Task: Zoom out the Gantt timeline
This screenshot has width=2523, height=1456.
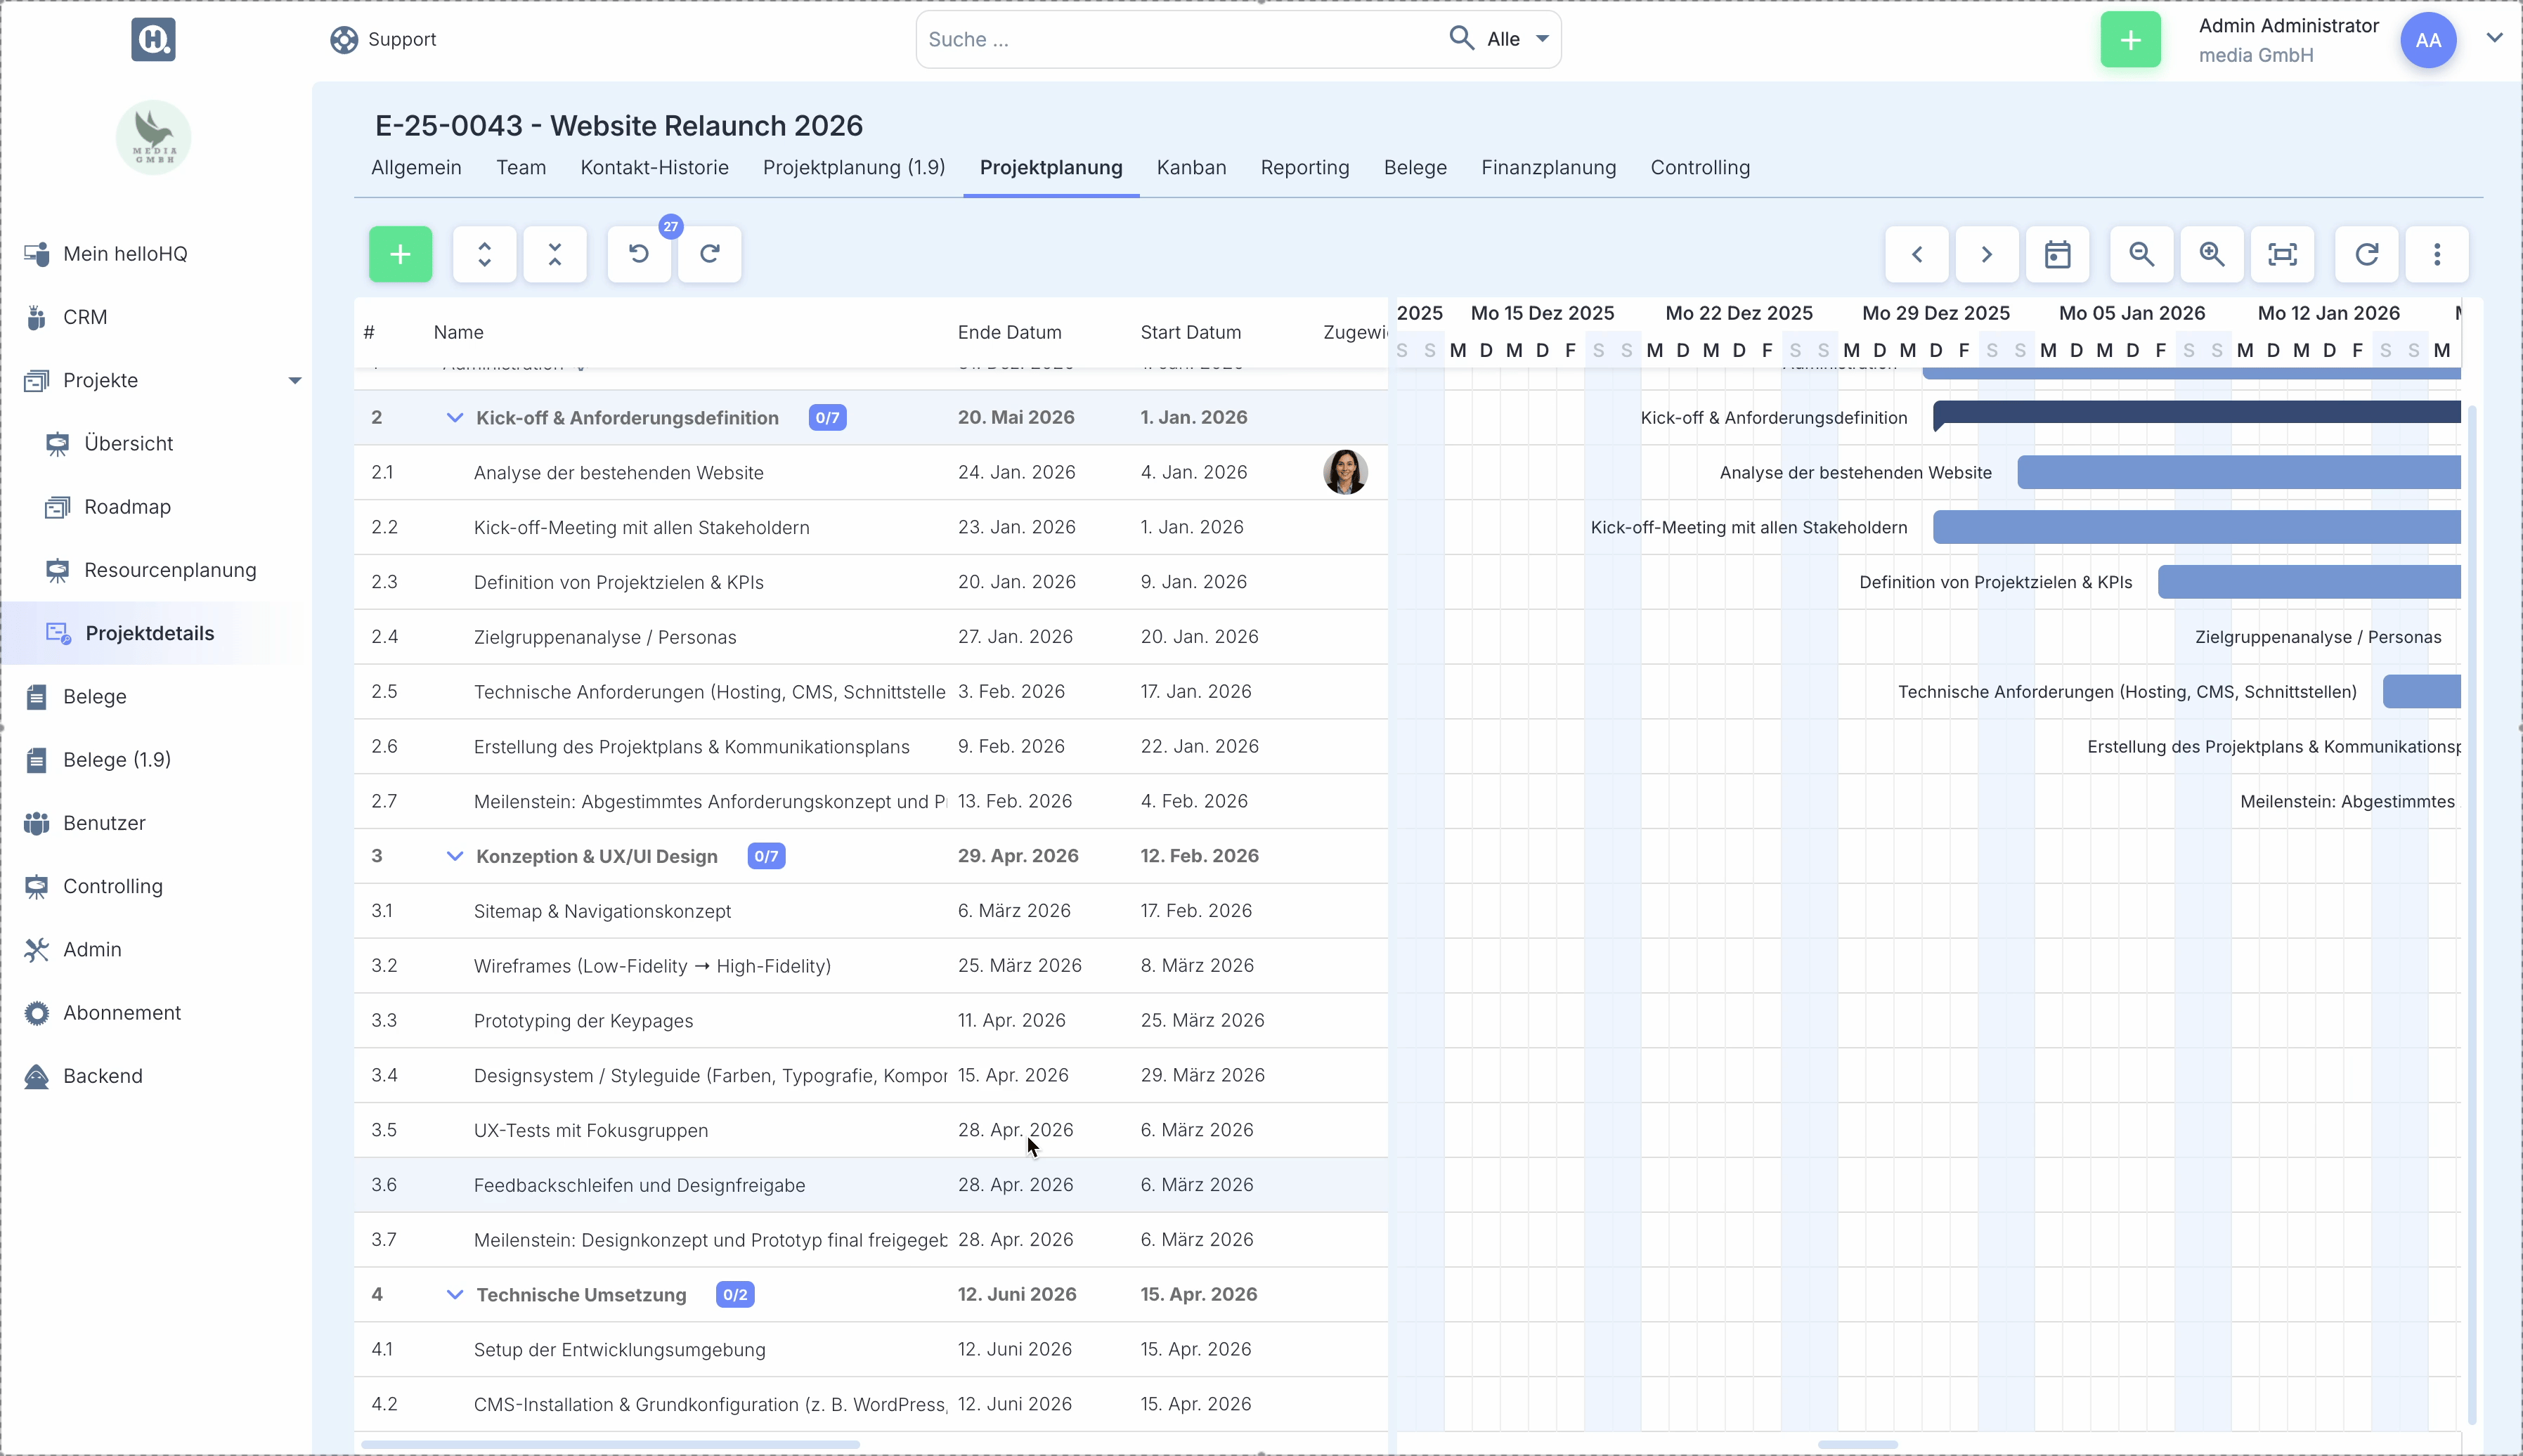Action: (2141, 254)
